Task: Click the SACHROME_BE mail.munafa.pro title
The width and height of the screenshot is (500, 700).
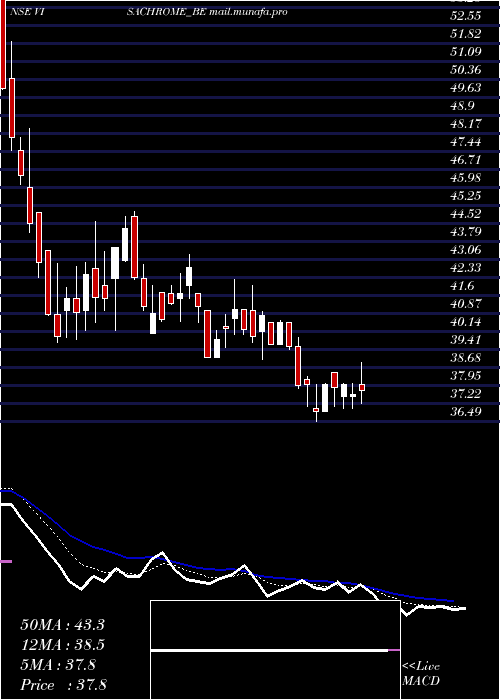Action: pyautogui.click(x=207, y=12)
